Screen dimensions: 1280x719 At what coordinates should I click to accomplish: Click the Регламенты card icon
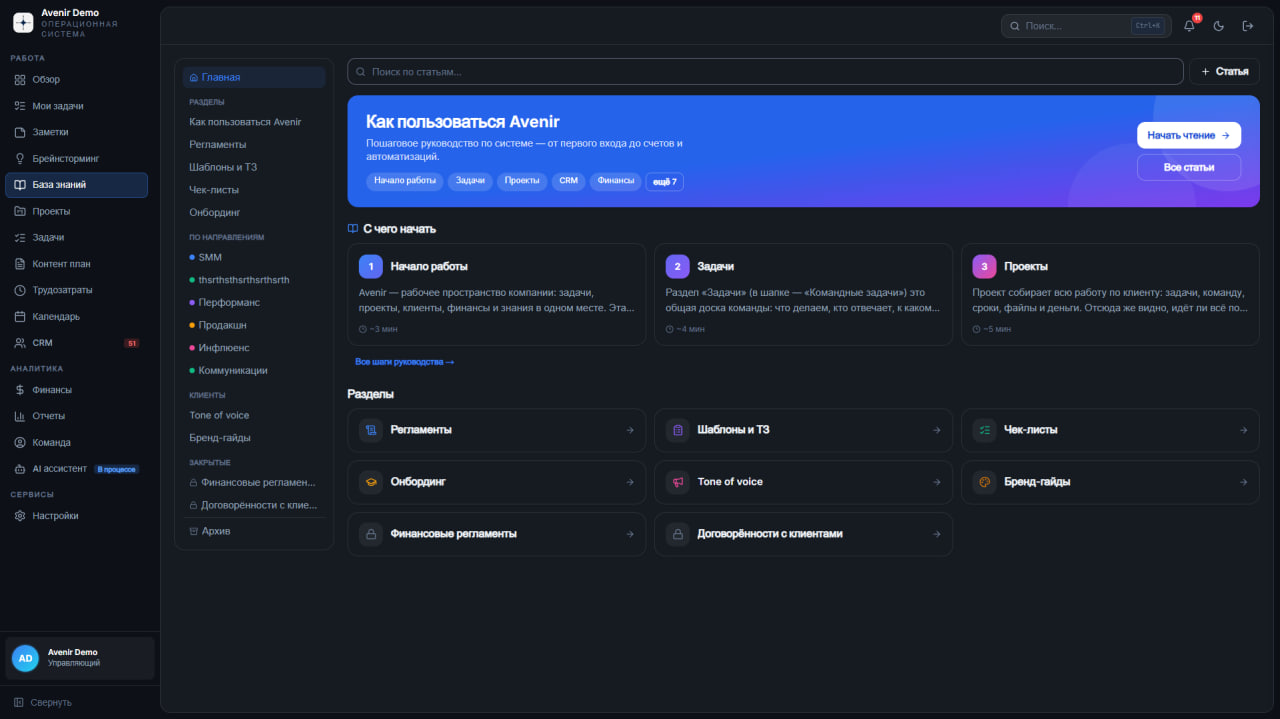click(x=371, y=430)
